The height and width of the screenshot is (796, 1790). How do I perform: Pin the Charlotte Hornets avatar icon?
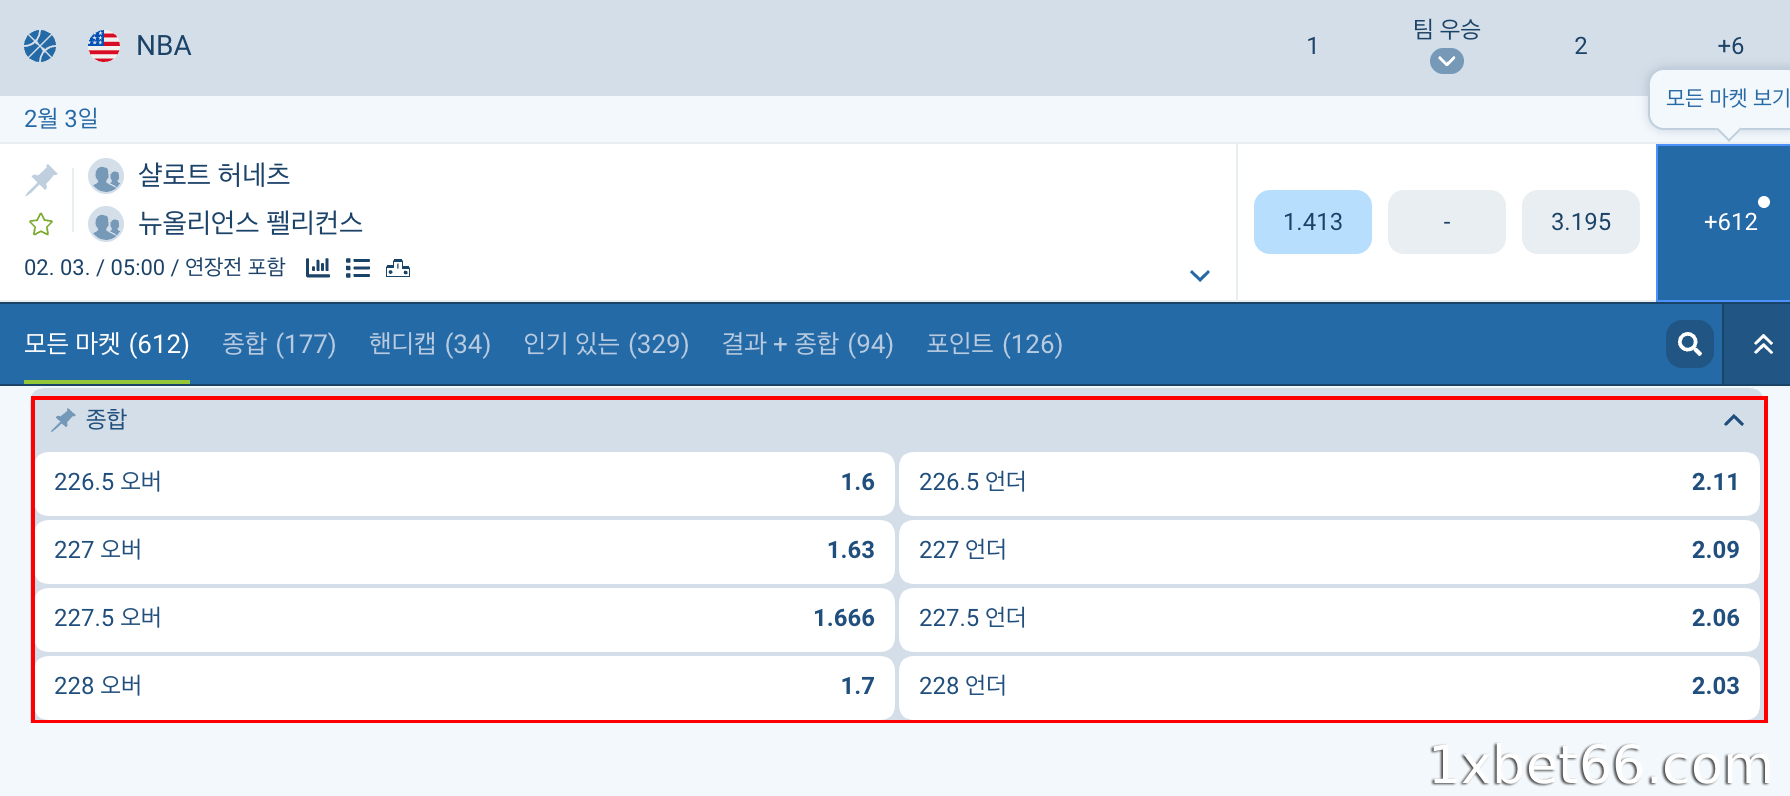coord(106,174)
